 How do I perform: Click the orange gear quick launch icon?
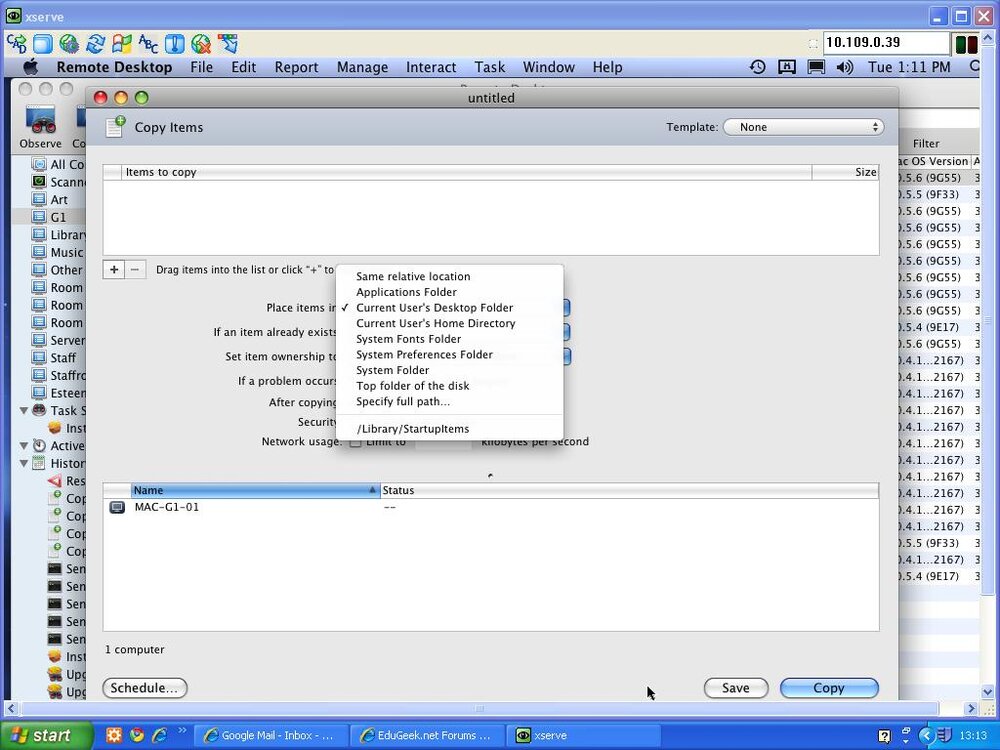114,735
